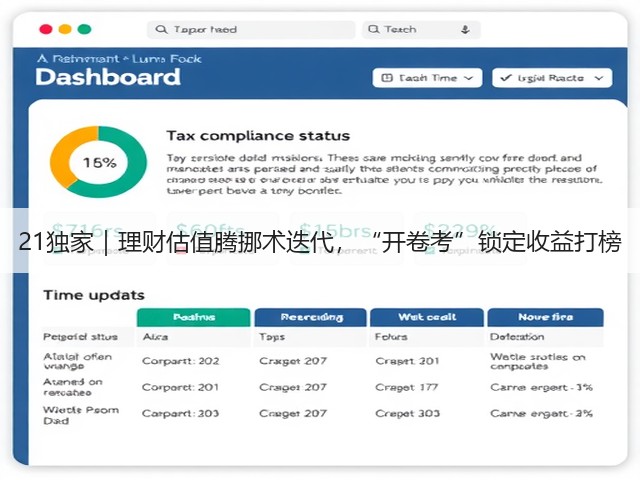Open the 'Tach Time' dropdown
Screen dimensions: 640x480
427,78
